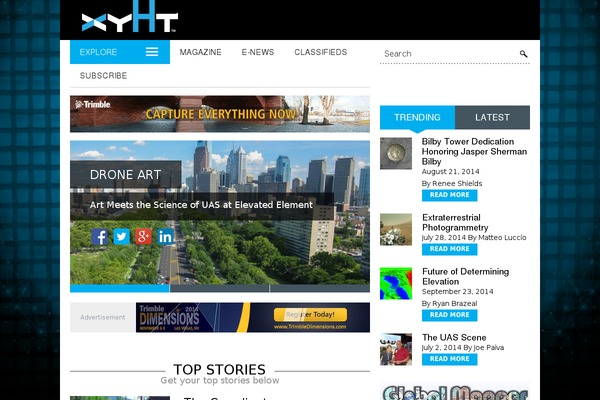Select the second slideshow progress segment
This screenshot has height=400, width=600.
tap(220, 289)
